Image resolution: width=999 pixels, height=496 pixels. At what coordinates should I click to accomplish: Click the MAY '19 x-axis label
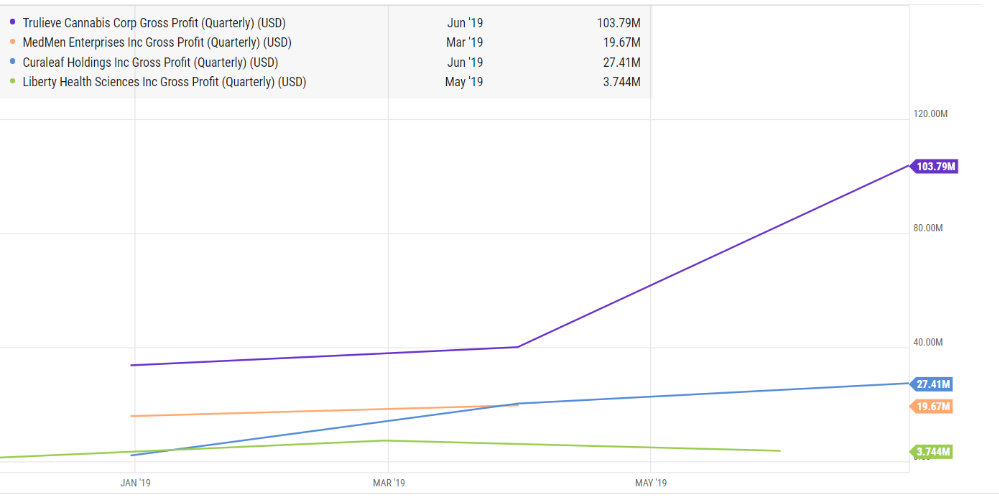coord(650,483)
